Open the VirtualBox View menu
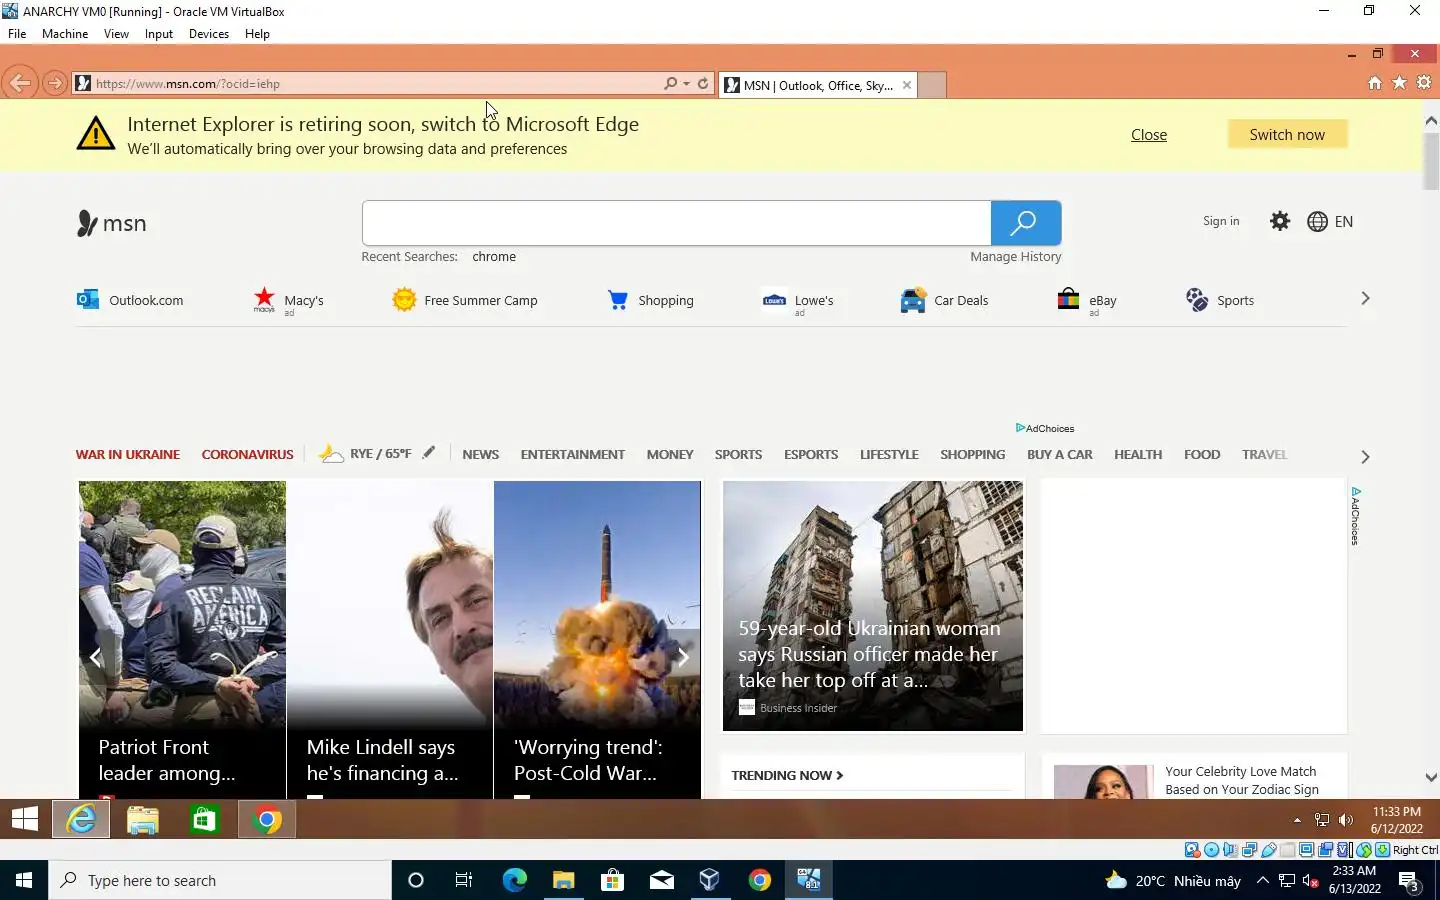 pos(116,33)
